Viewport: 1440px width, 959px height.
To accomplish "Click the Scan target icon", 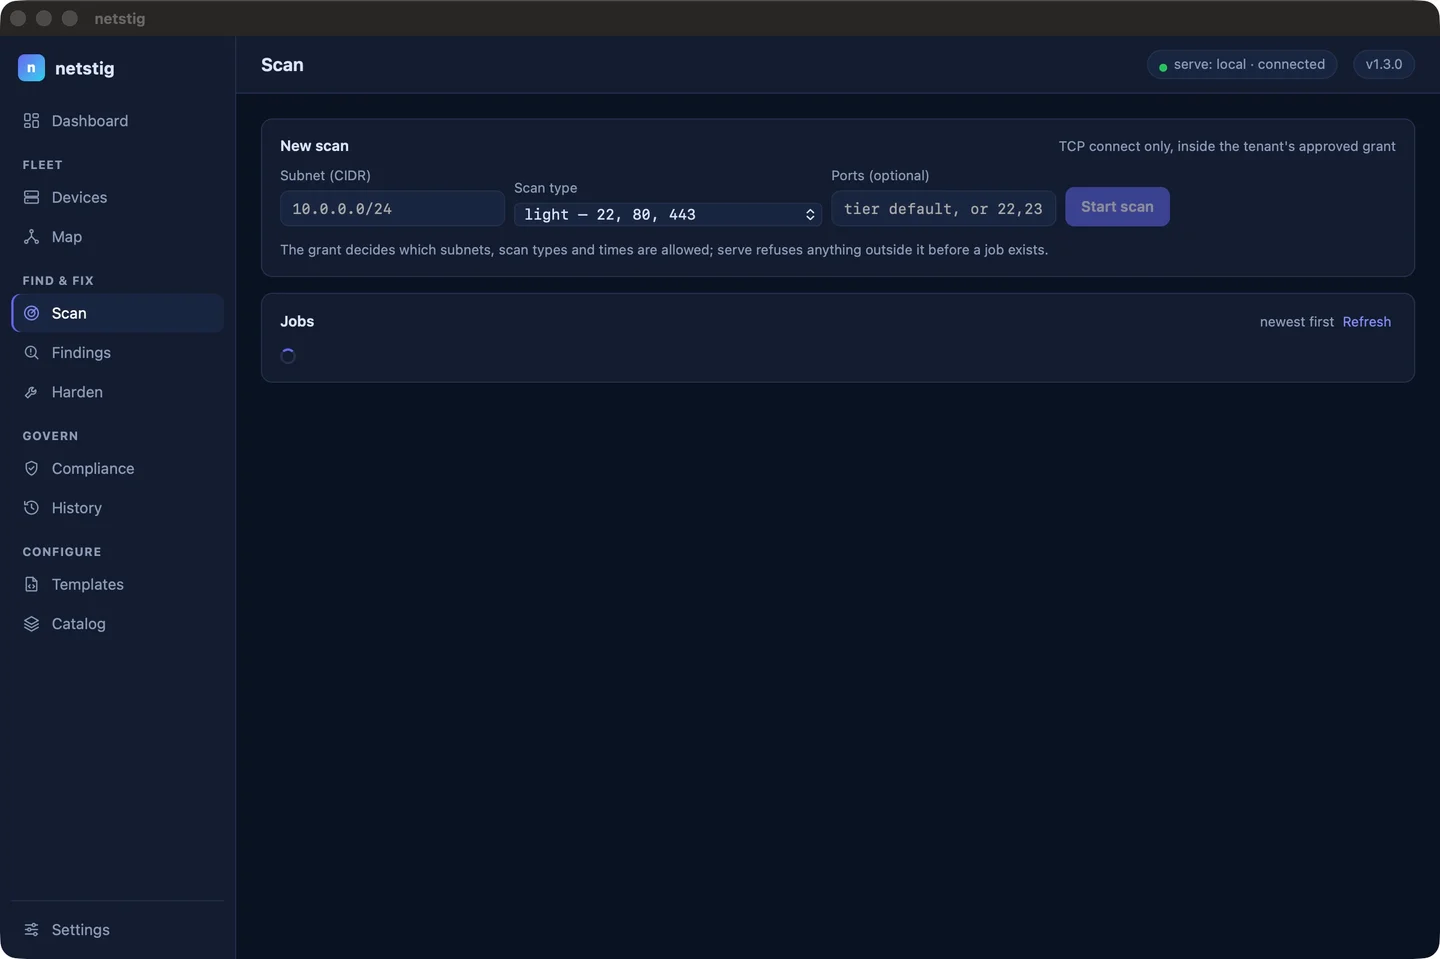I will pyautogui.click(x=31, y=313).
